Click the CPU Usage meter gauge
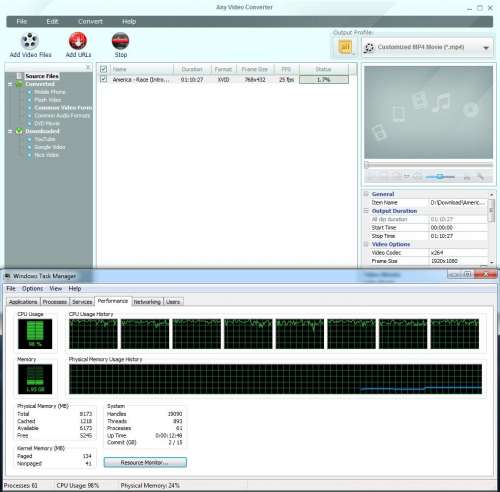 click(35, 334)
